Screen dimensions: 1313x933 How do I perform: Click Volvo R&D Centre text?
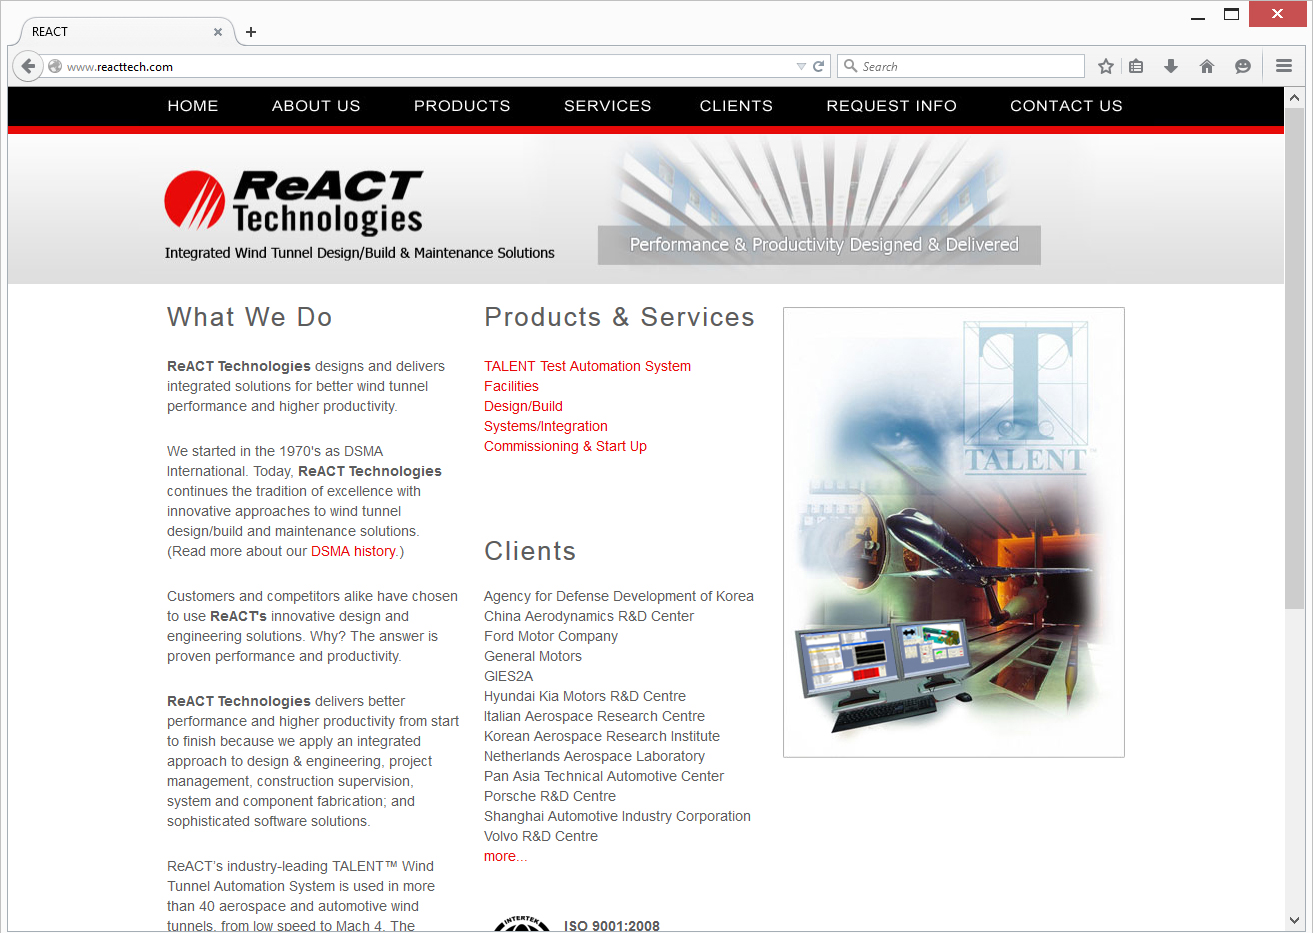point(541,836)
